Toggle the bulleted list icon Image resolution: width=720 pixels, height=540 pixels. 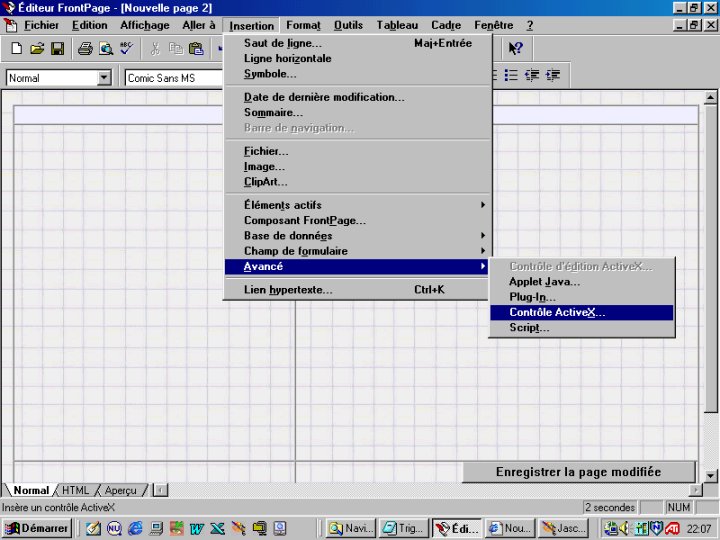click(x=511, y=75)
